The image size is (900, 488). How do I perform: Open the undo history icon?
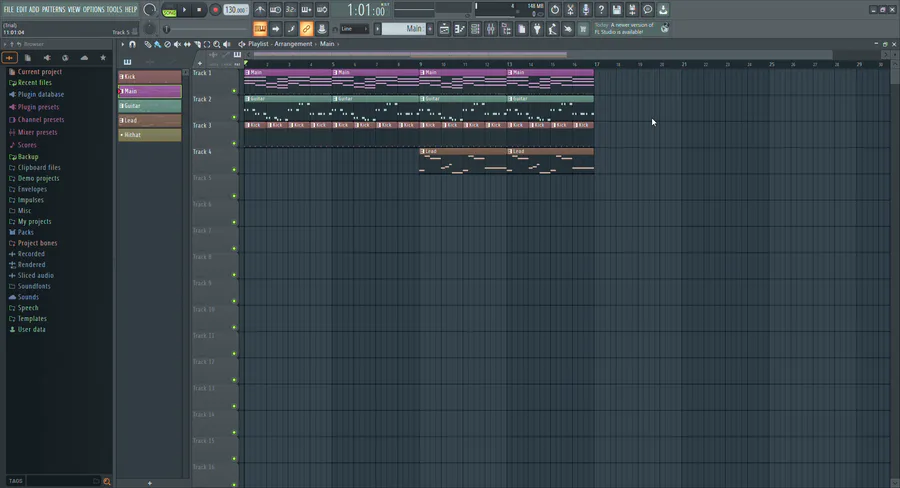point(554,10)
